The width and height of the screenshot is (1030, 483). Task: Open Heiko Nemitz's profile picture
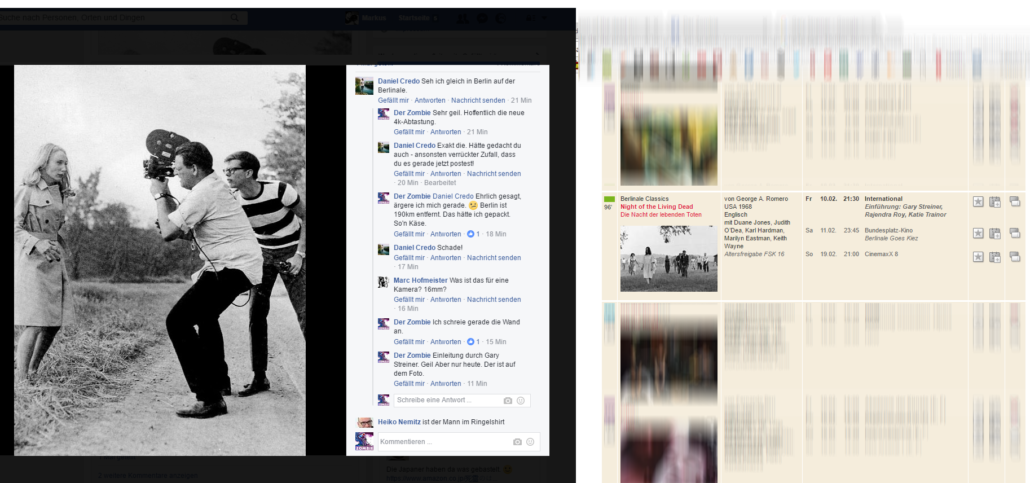pos(365,422)
